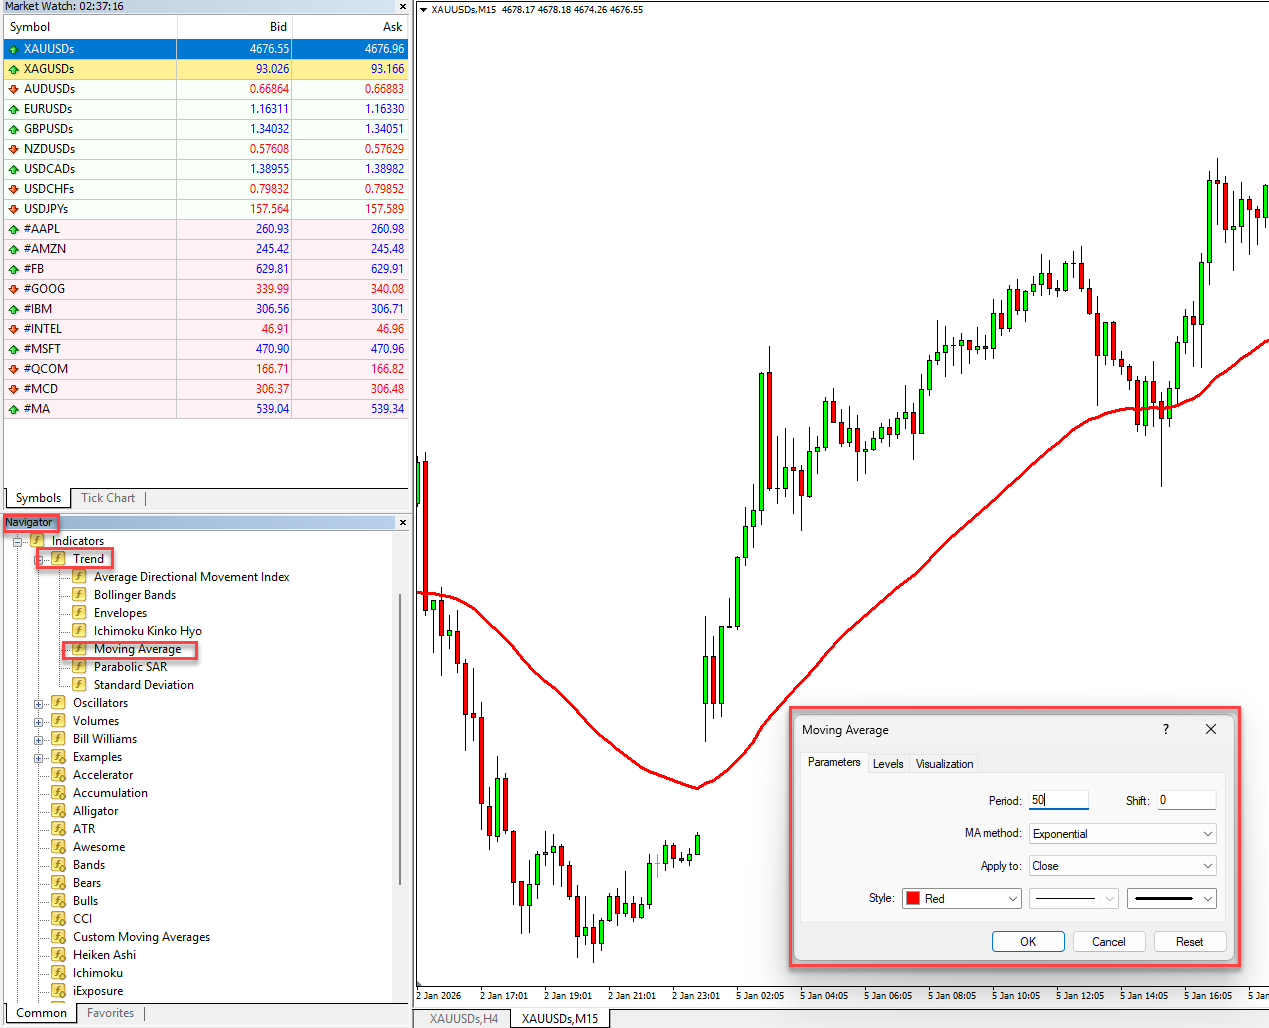Click the Reset button
This screenshot has width=1269, height=1028.
(x=1189, y=942)
